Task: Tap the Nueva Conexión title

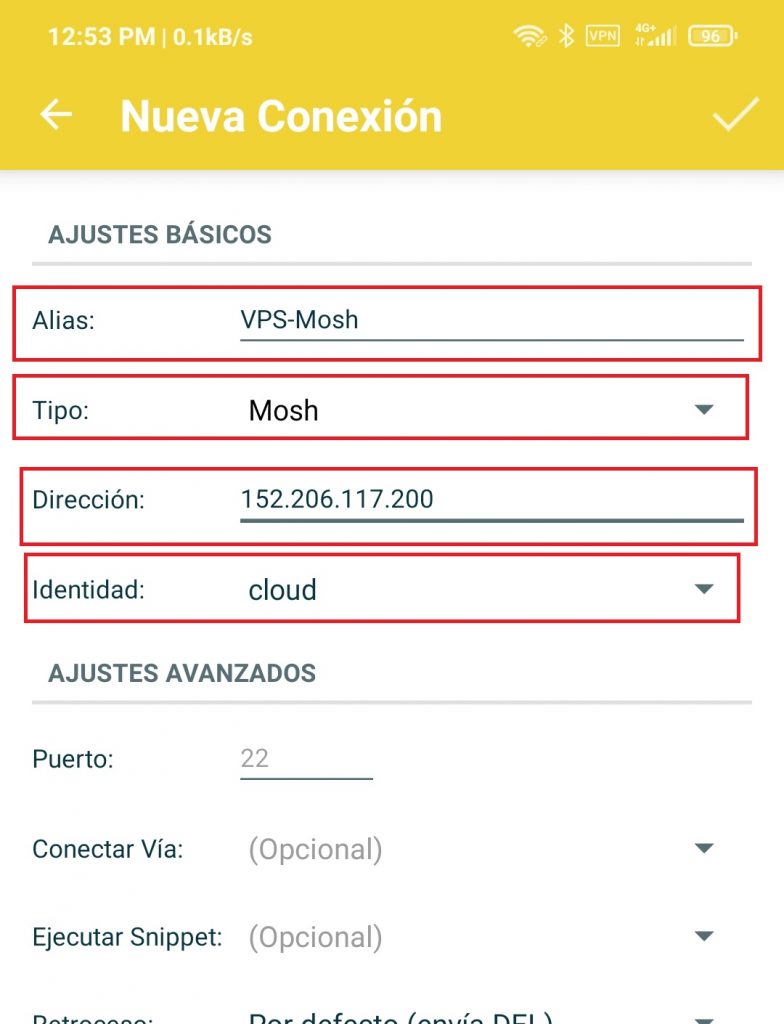Action: 282,116
